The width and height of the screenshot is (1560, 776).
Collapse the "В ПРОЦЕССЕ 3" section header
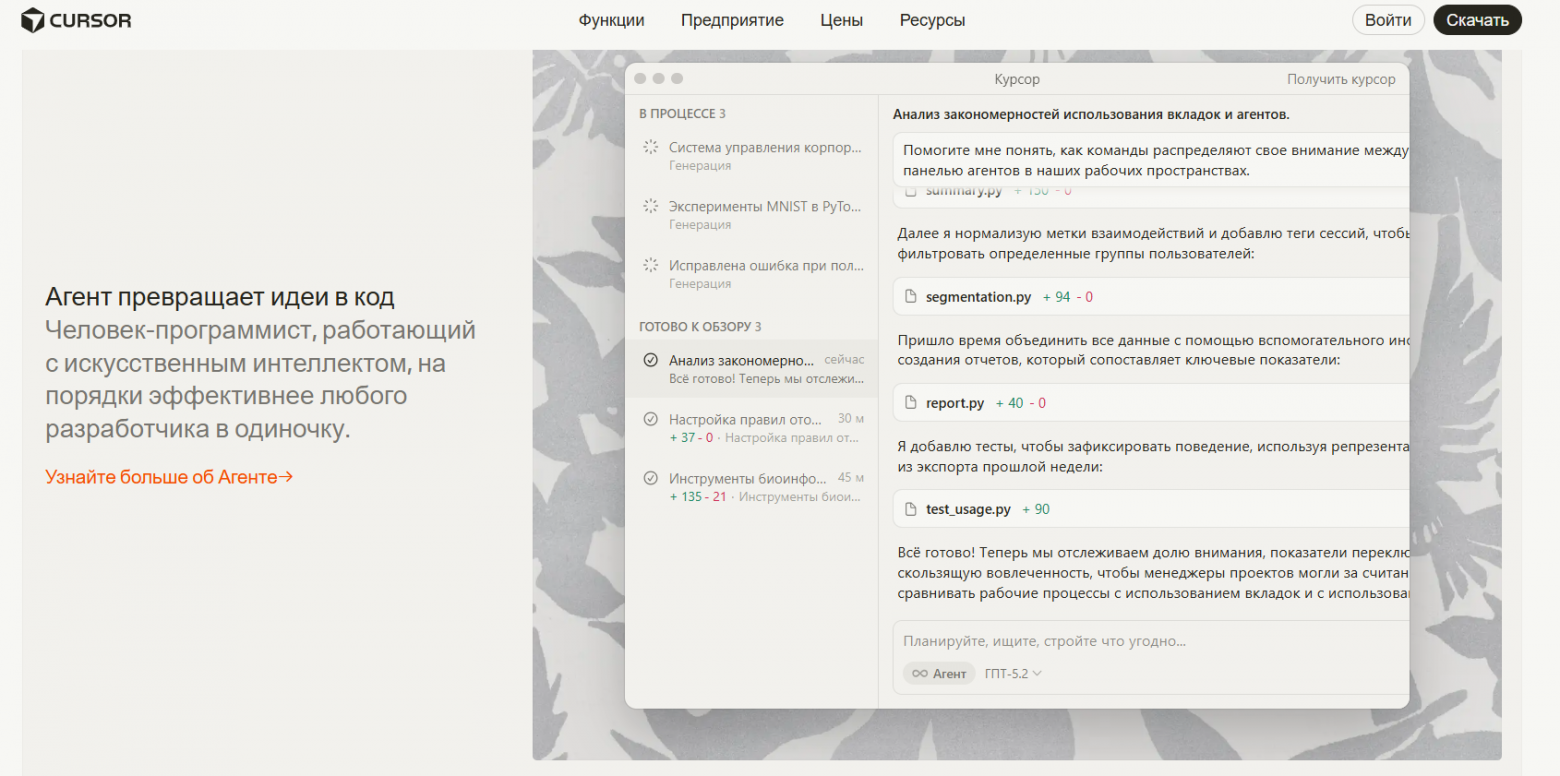coord(682,114)
